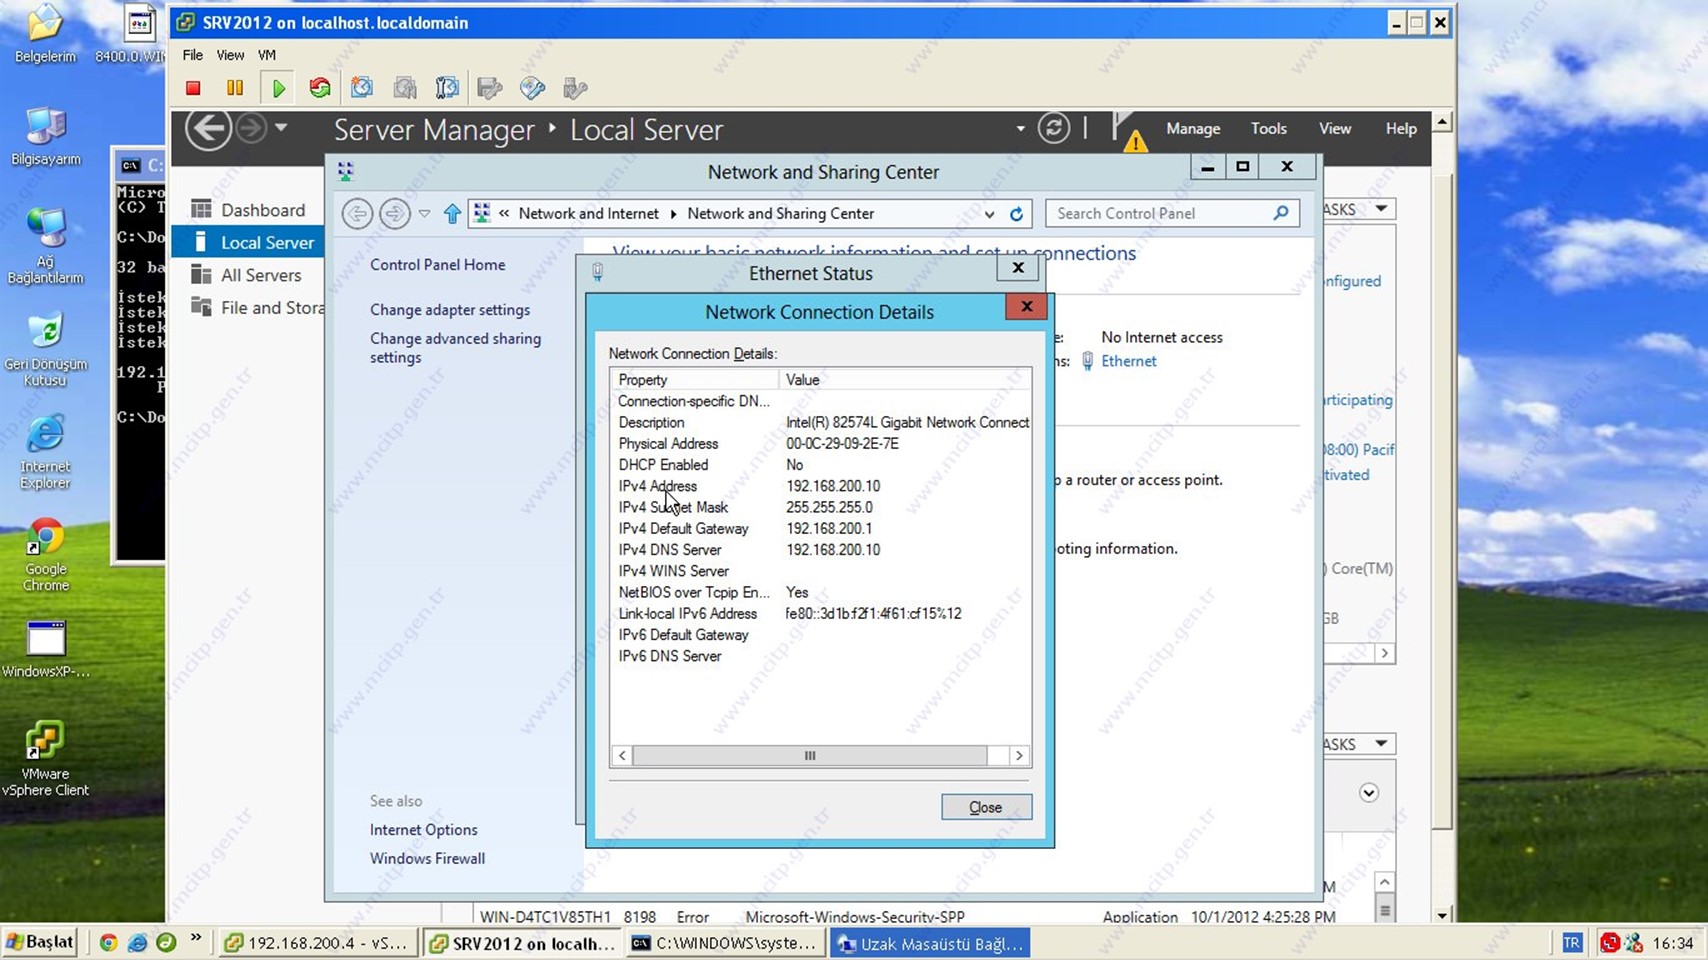Refresh the Control Panel address bar
The height and width of the screenshot is (960, 1708).
tap(1016, 214)
